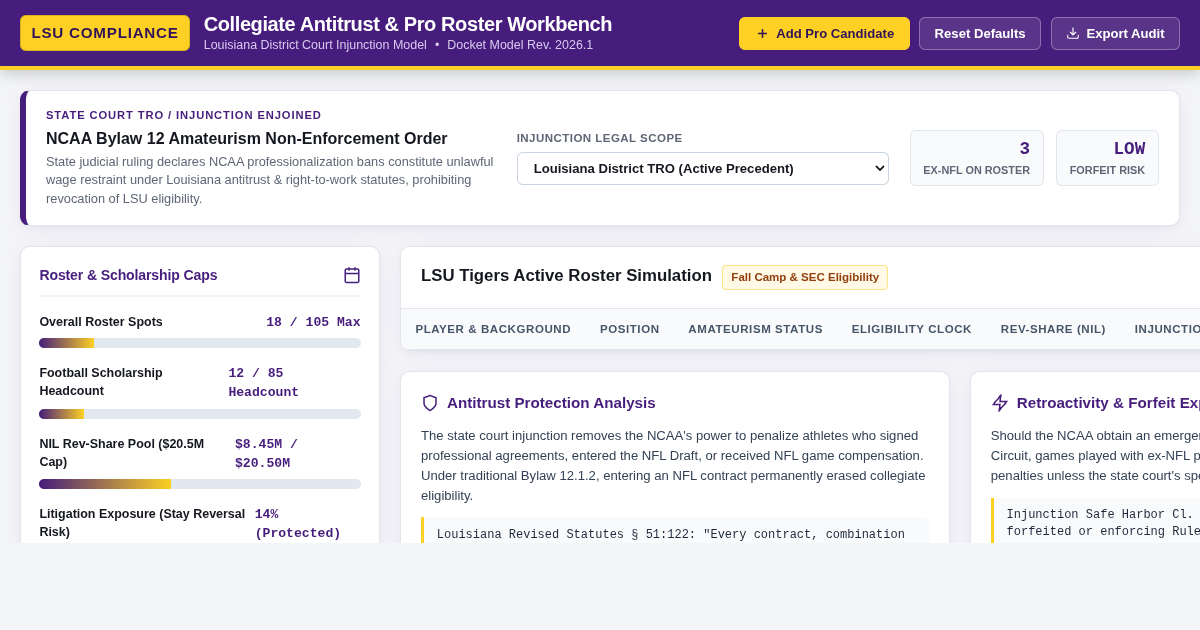Click the plus icon in Add Pro Candidate
Image resolution: width=1200 pixels, height=630 pixels.
(x=762, y=33)
